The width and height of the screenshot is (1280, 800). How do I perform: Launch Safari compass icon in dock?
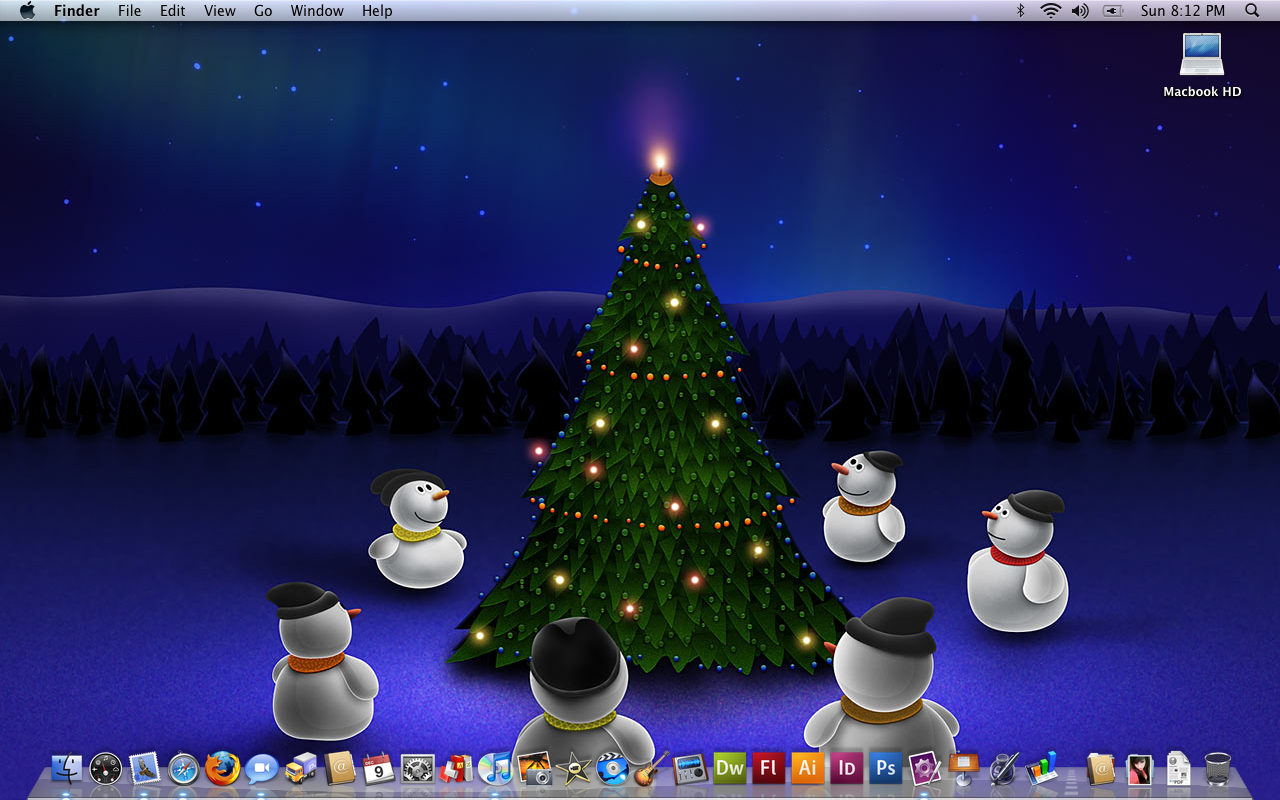184,768
